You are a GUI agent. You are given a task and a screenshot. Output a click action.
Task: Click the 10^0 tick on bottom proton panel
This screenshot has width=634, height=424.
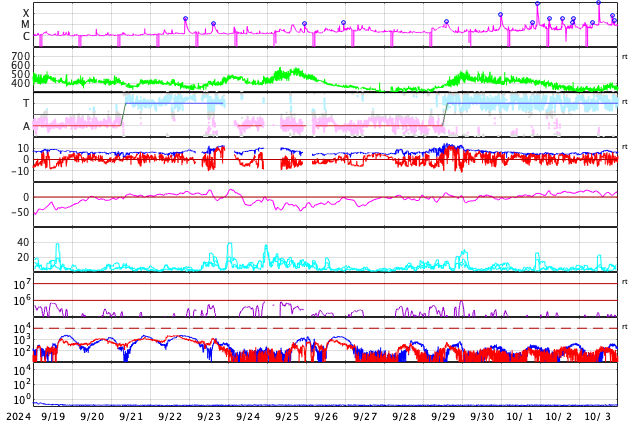coord(22,400)
